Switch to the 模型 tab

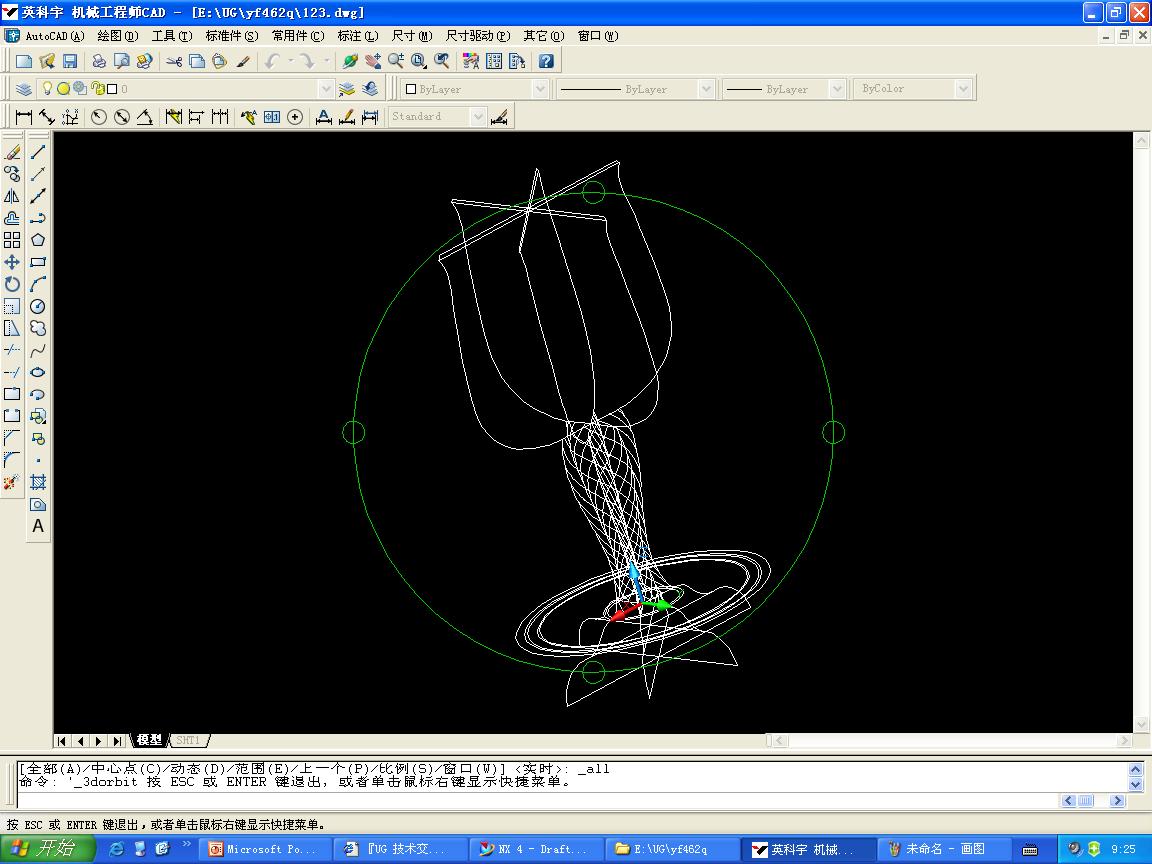tap(149, 741)
